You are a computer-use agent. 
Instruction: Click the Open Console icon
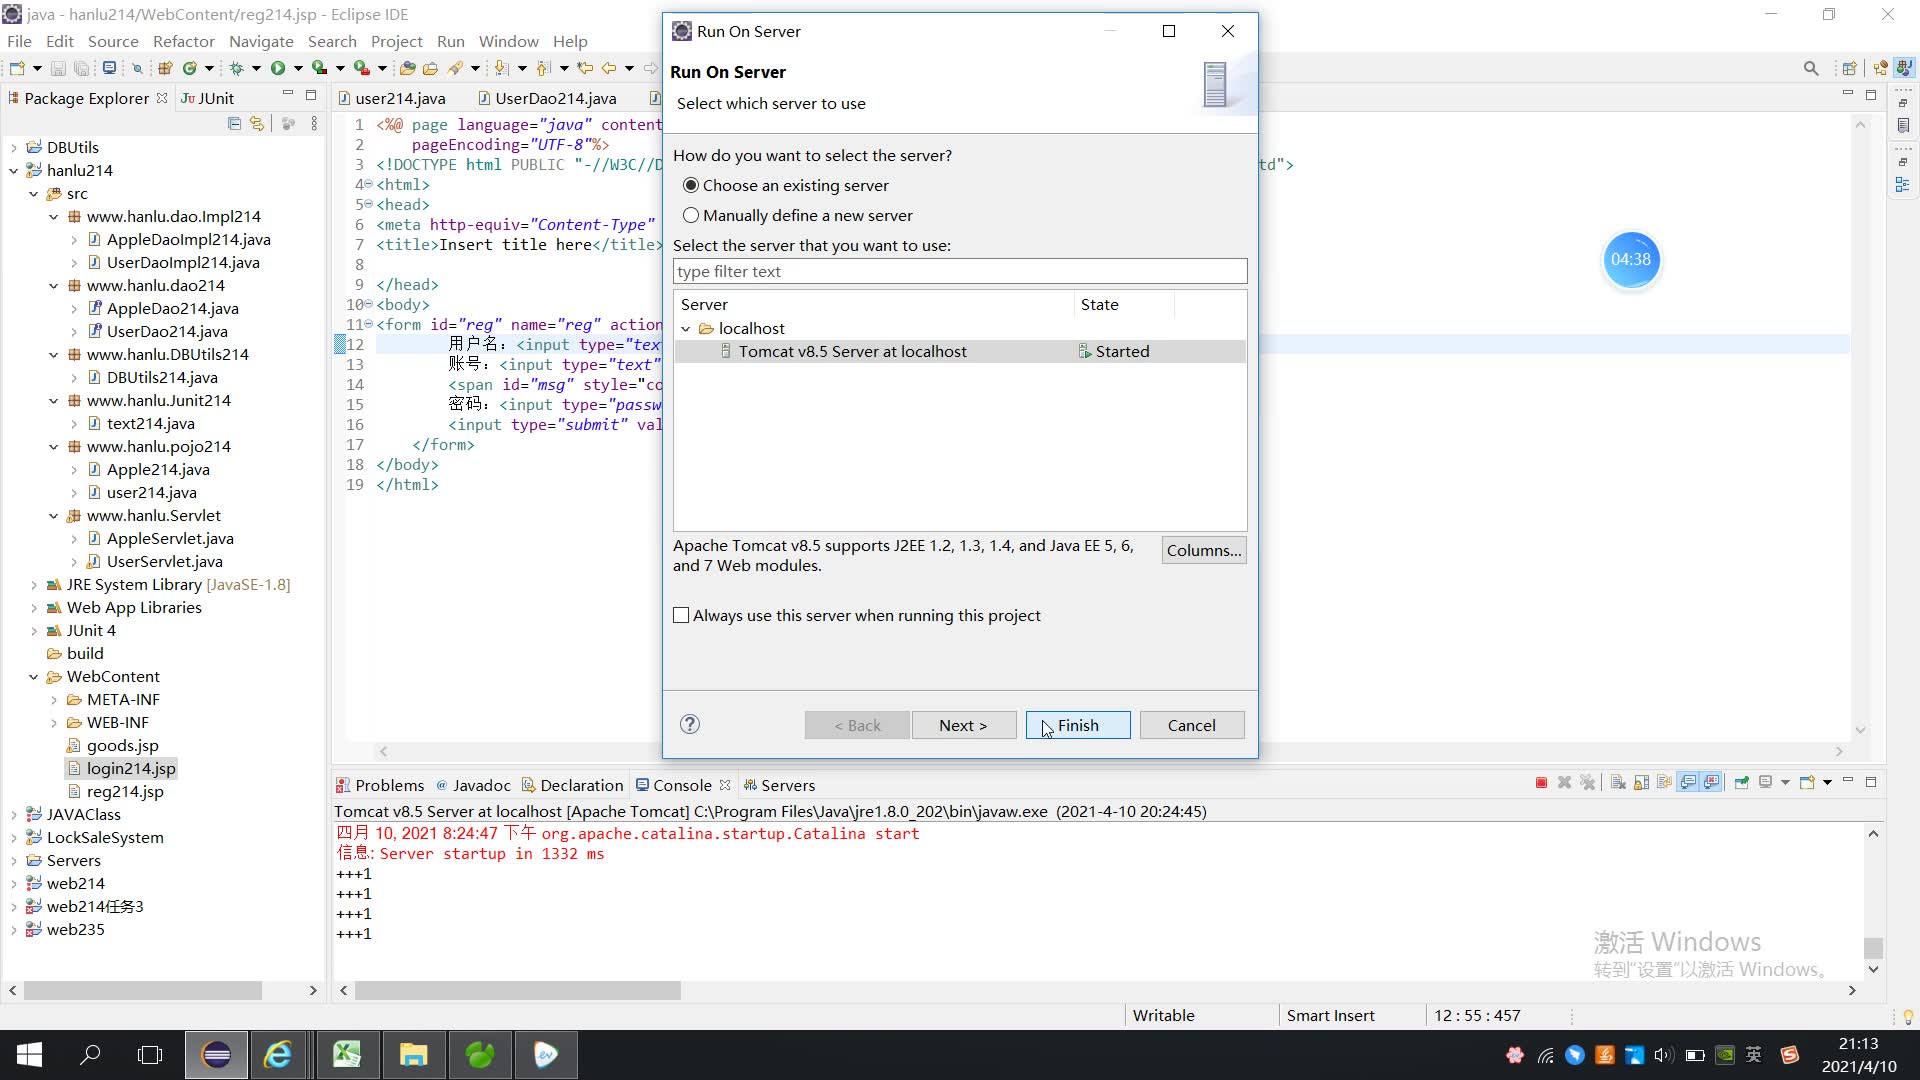(1806, 782)
